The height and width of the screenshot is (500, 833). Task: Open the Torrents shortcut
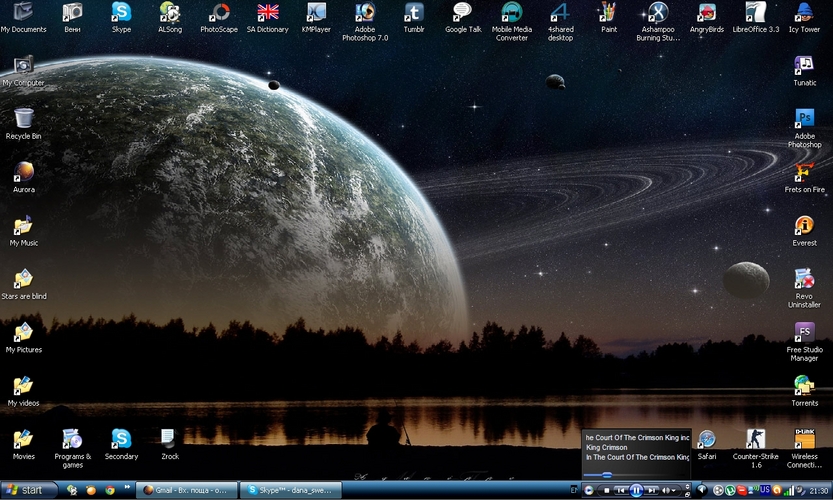coord(804,391)
